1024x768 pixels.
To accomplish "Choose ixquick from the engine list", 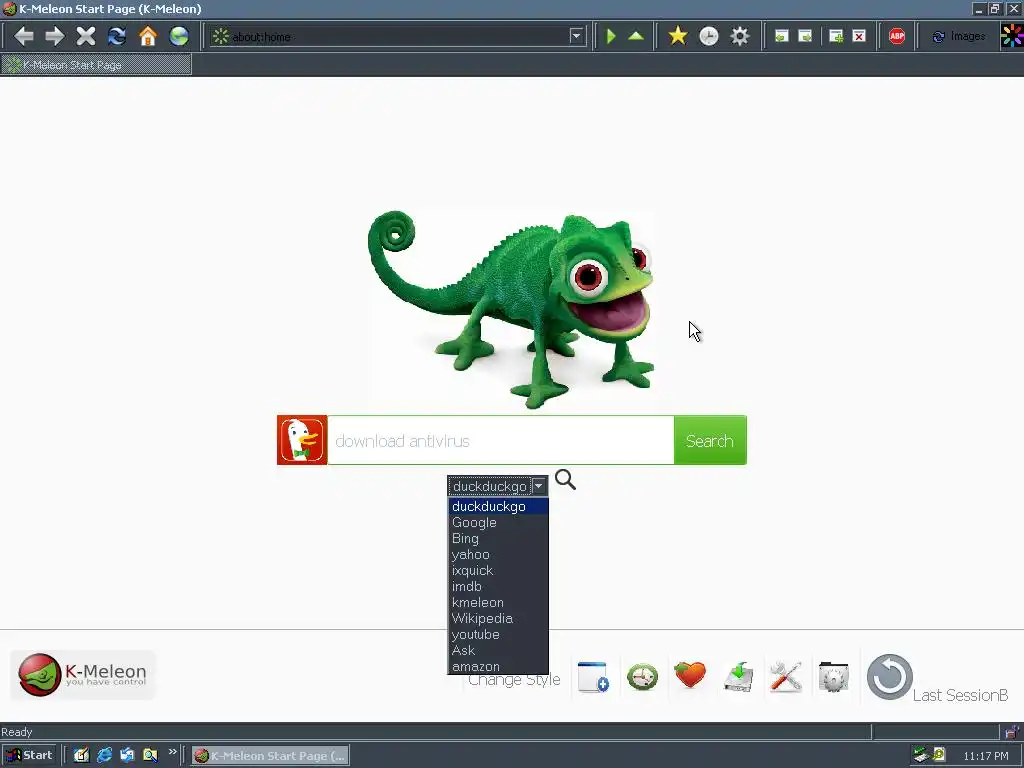I will click(498, 570).
